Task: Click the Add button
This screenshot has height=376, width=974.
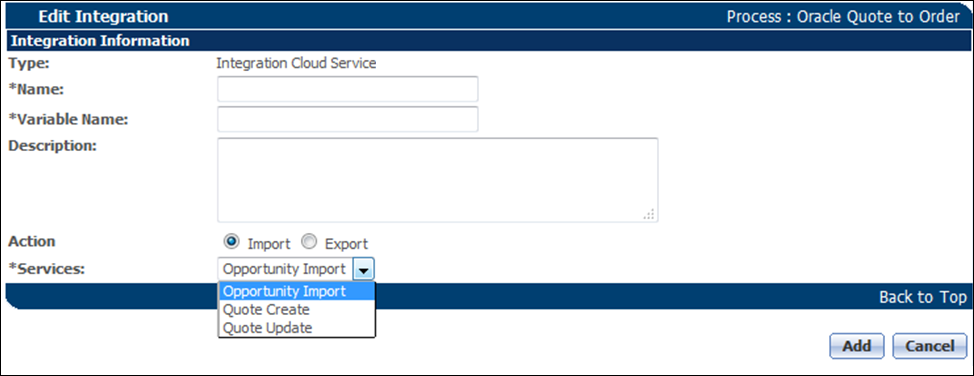Action: pos(857,346)
